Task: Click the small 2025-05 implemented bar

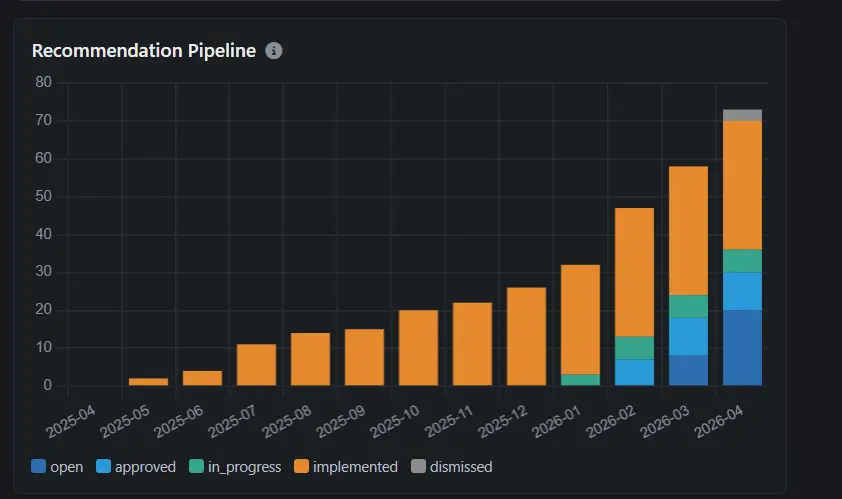Action: click(148, 382)
